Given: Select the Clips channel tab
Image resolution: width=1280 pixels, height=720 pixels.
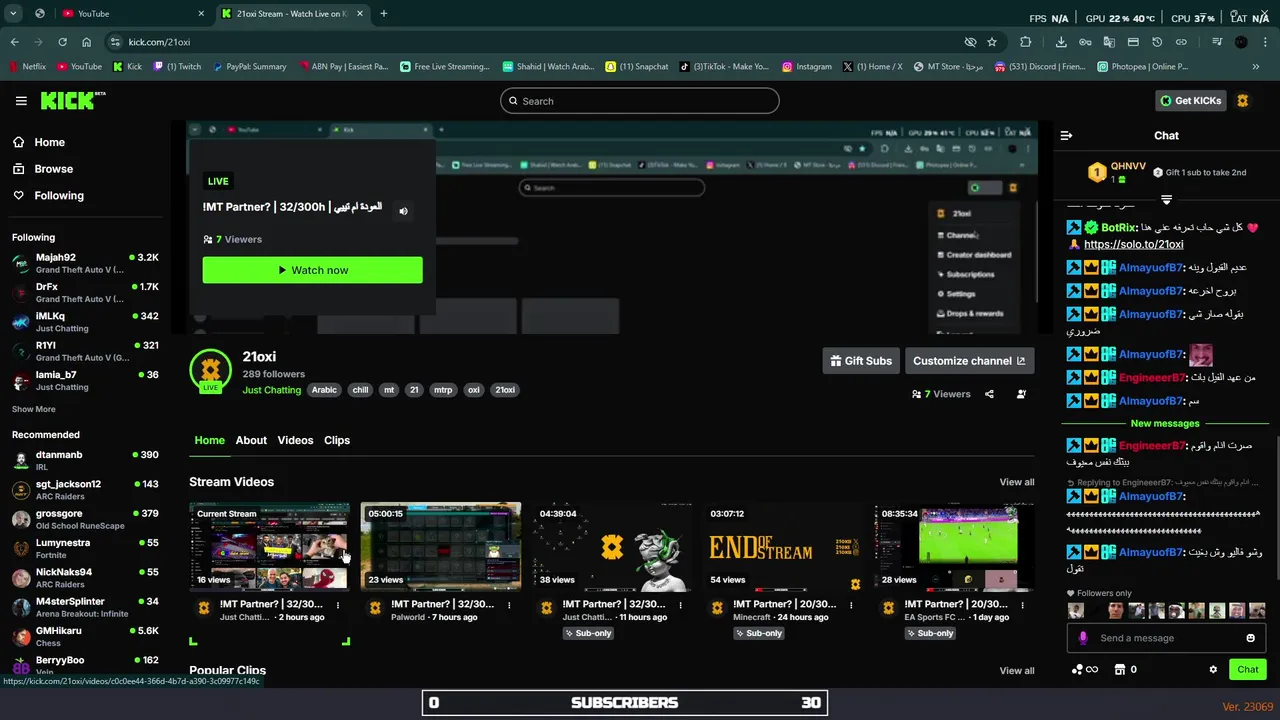Looking at the screenshot, I should coord(337,440).
